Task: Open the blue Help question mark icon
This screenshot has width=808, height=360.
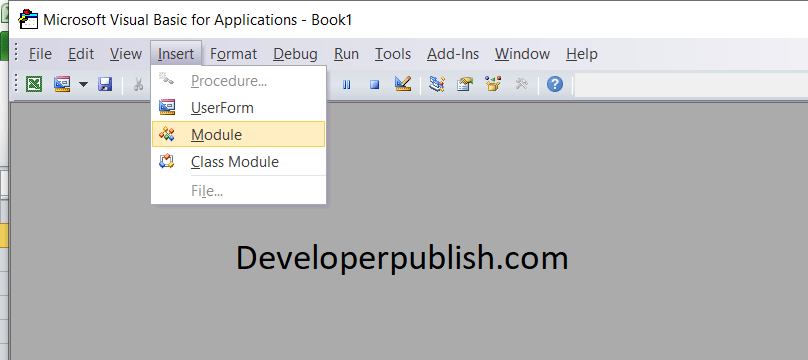Action: pos(554,84)
